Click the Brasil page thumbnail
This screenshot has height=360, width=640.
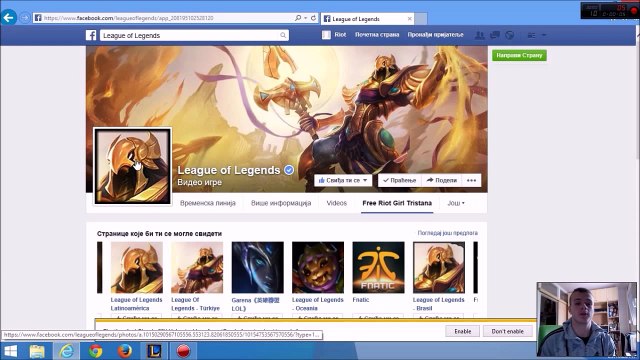pos(439,267)
